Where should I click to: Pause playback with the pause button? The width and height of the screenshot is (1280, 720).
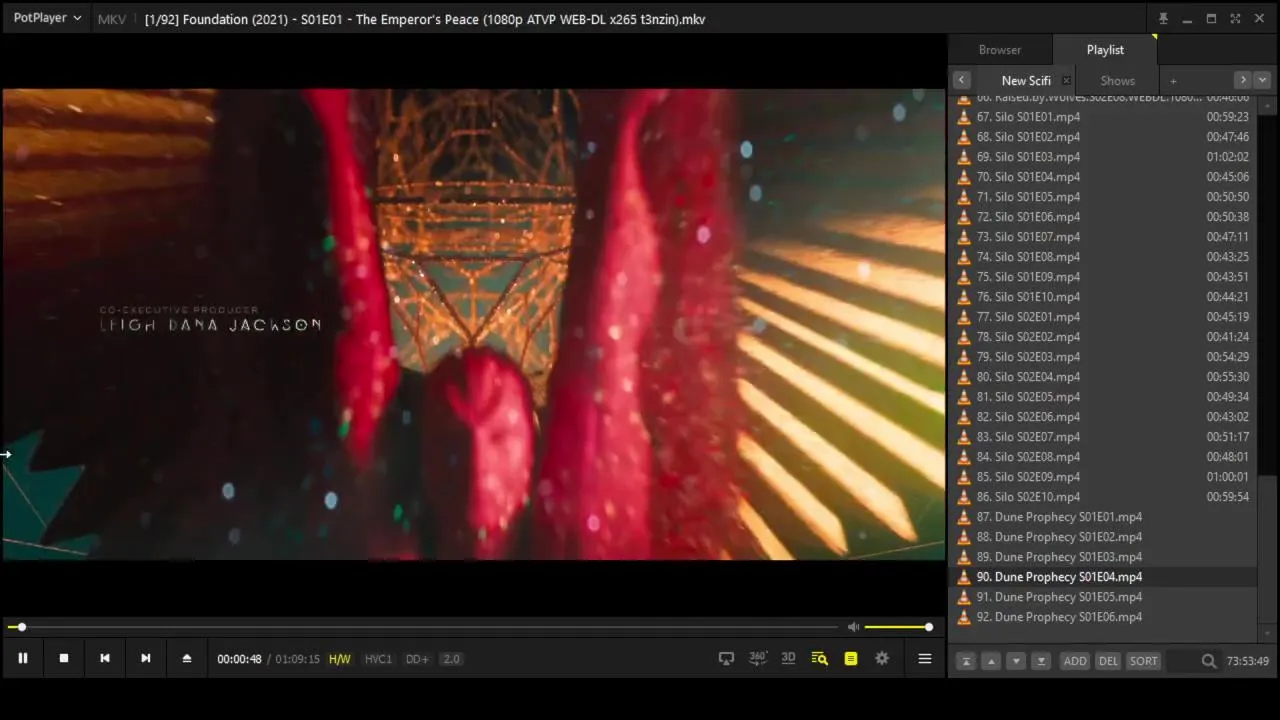pyautogui.click(x=23, y=658)
